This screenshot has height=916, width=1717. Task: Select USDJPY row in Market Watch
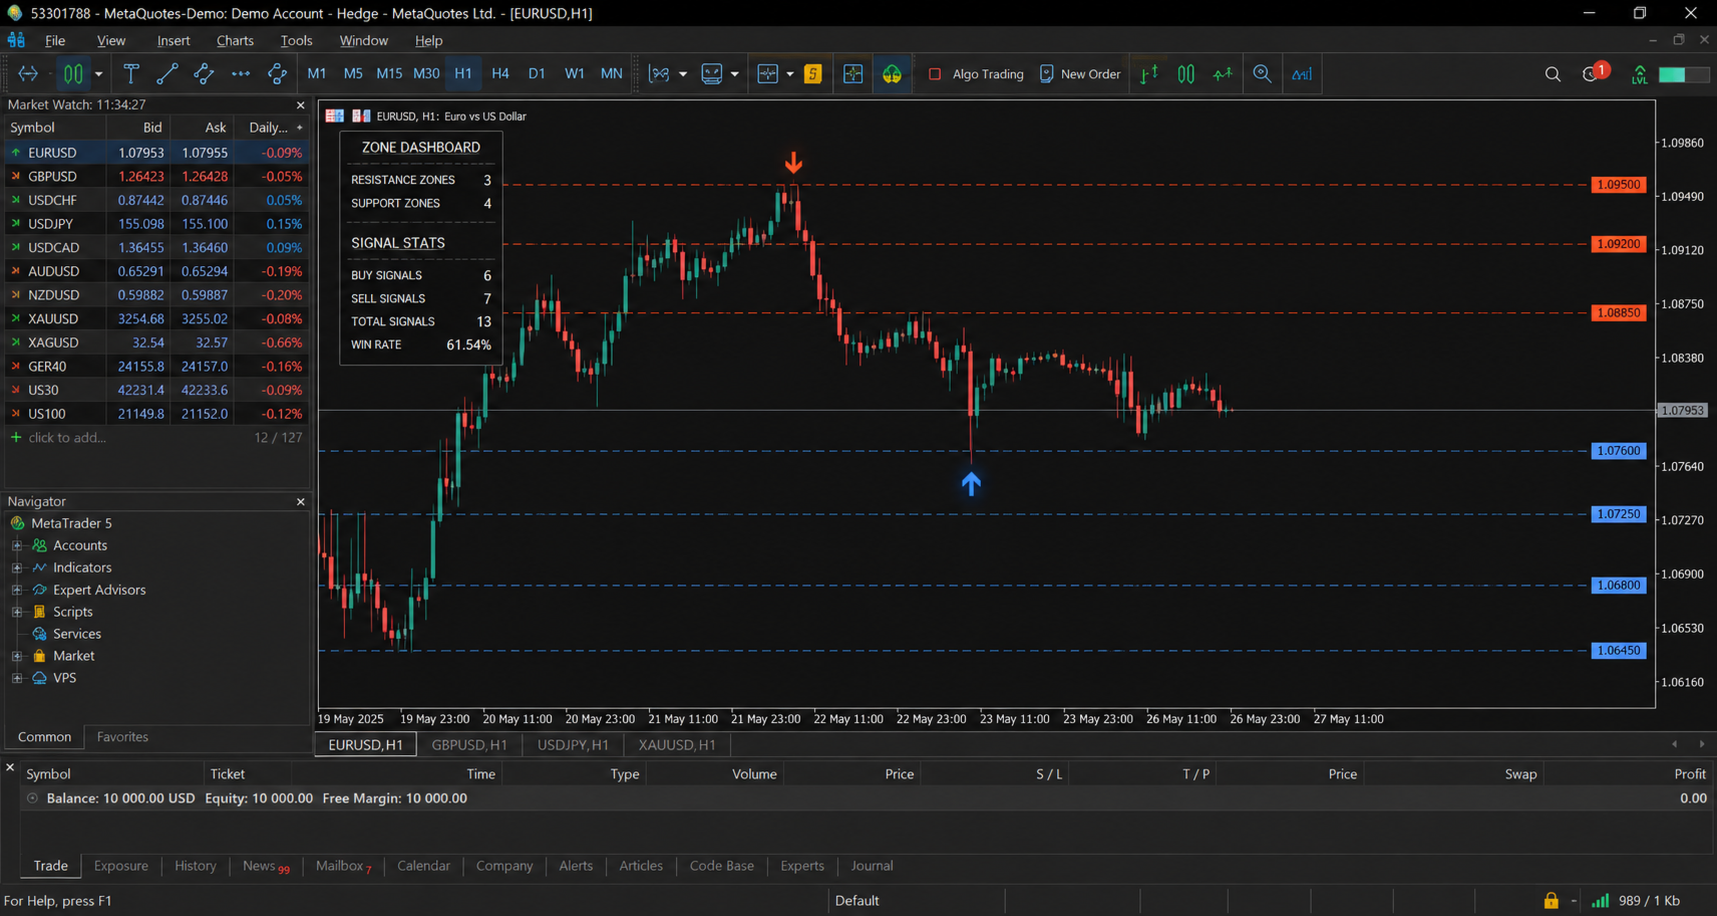tap(156, 224)
